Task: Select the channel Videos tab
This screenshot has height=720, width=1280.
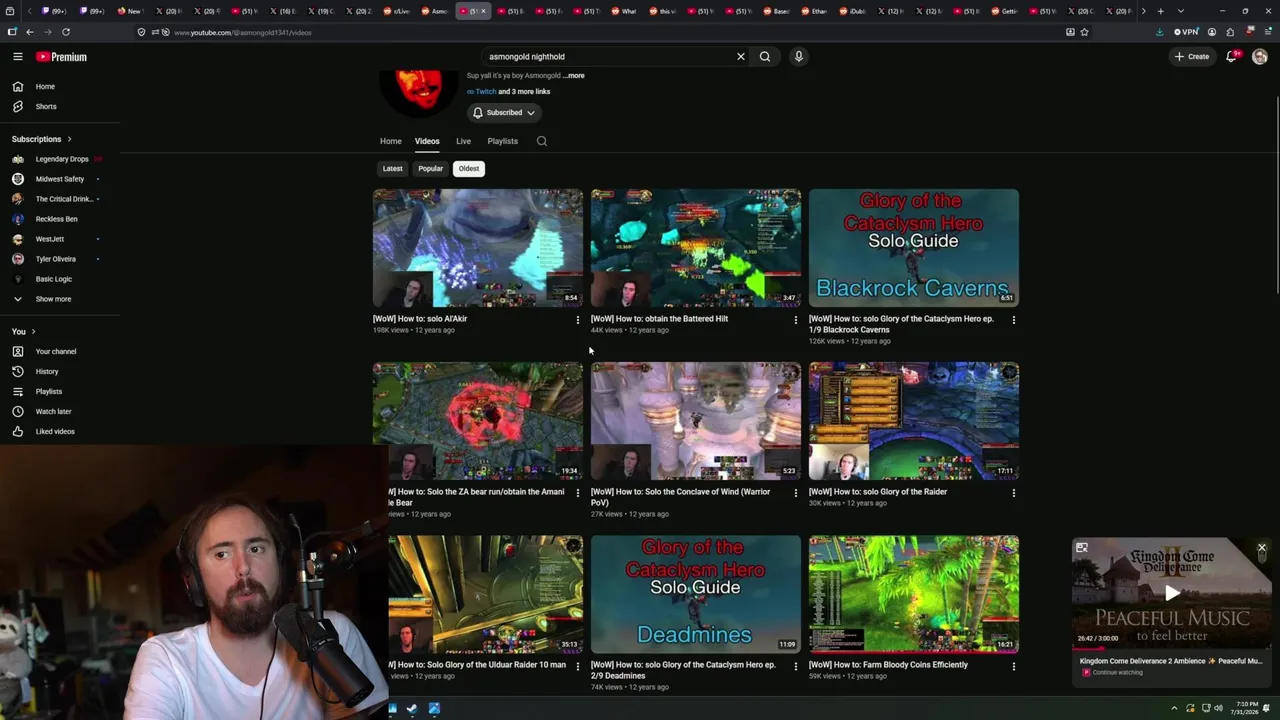Action: [x=427, y=141]
